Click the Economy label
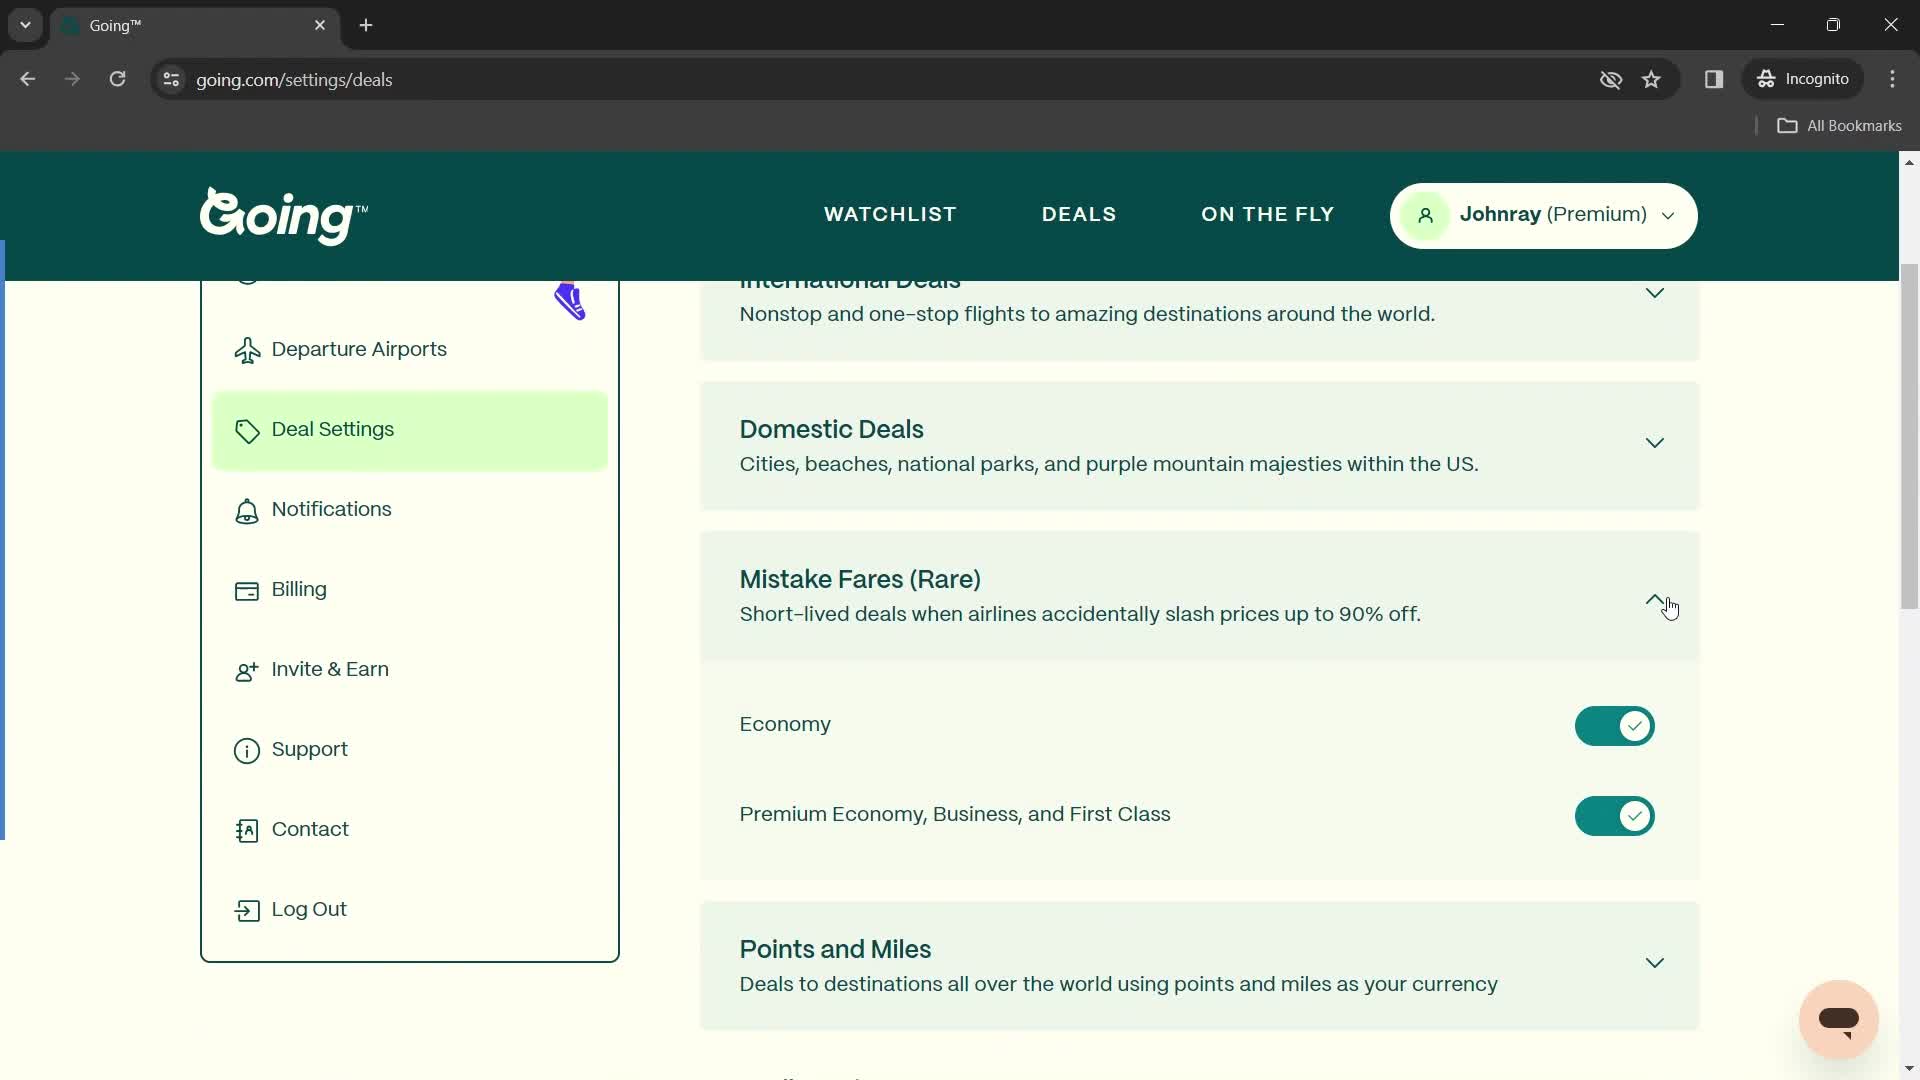 [785, 725]
